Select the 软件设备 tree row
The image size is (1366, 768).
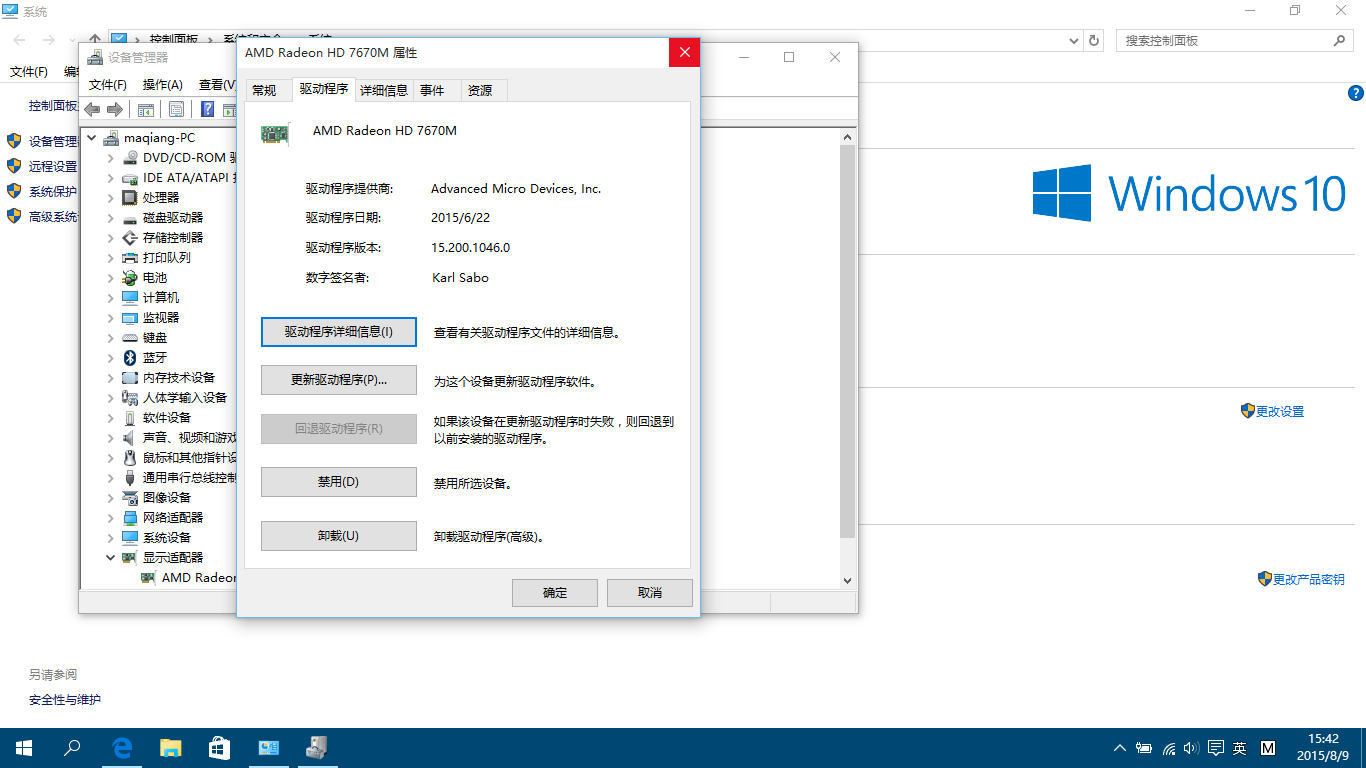tap(167, 418)
